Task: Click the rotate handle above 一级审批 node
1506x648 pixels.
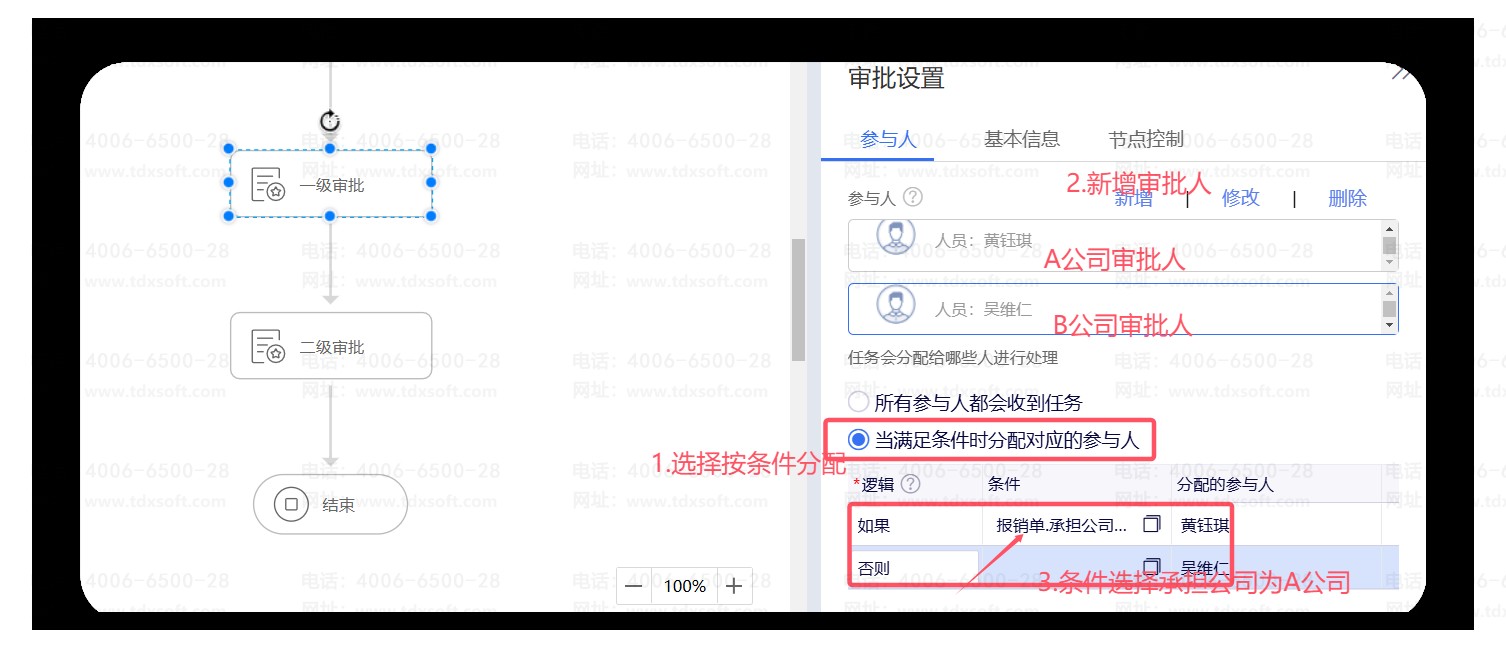Action: pyautogui.click(x=330, y=122)
